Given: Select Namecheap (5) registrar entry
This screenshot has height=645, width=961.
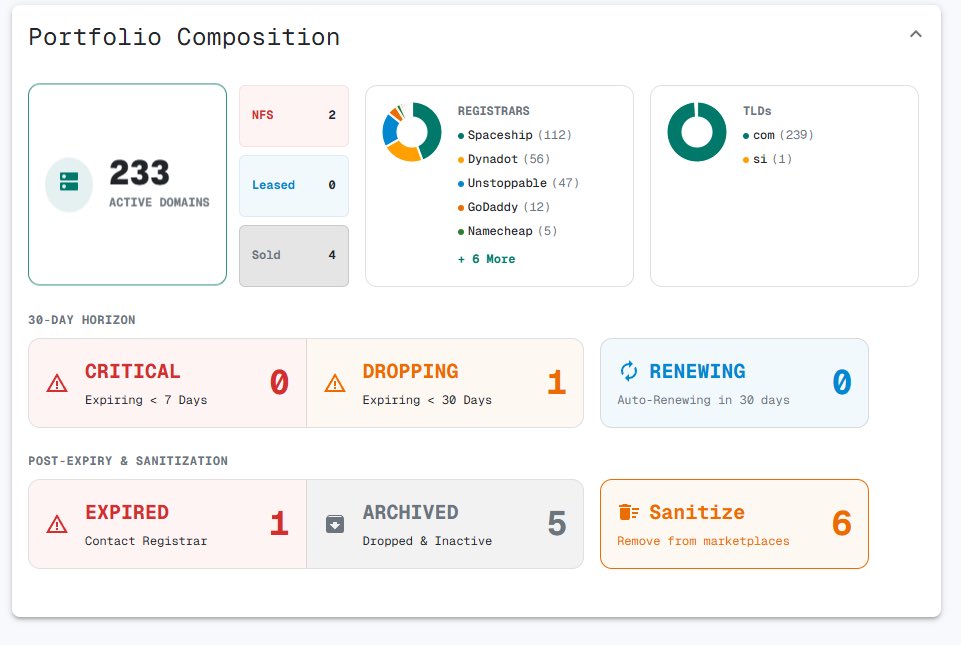Looking at the screenshot, I should pyautogui.click(x=507, y=231).
